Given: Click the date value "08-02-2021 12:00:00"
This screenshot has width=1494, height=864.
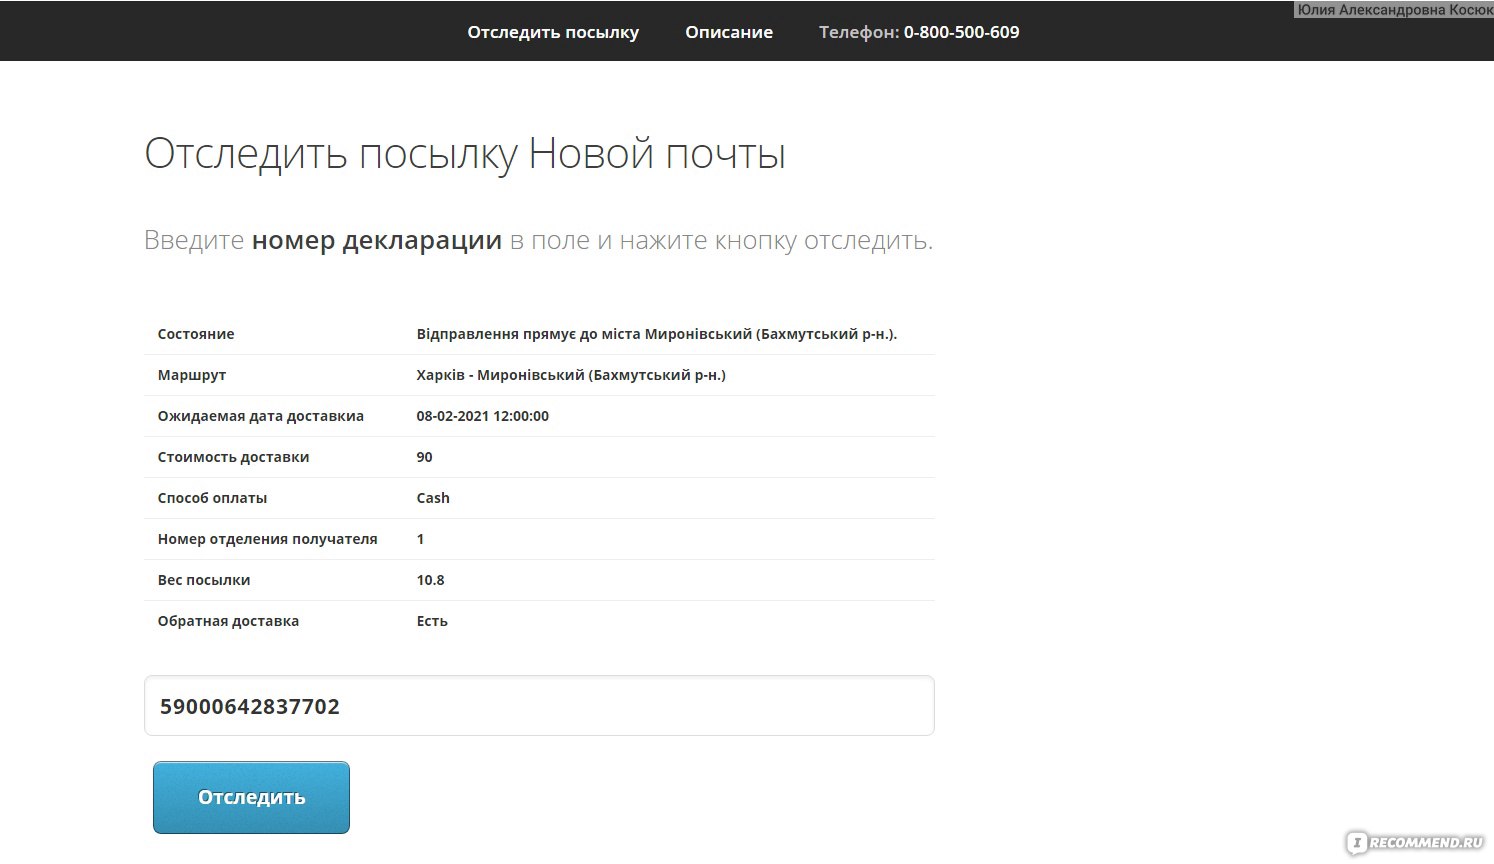Looking at the screenshot, I should (x=483, y=416).
